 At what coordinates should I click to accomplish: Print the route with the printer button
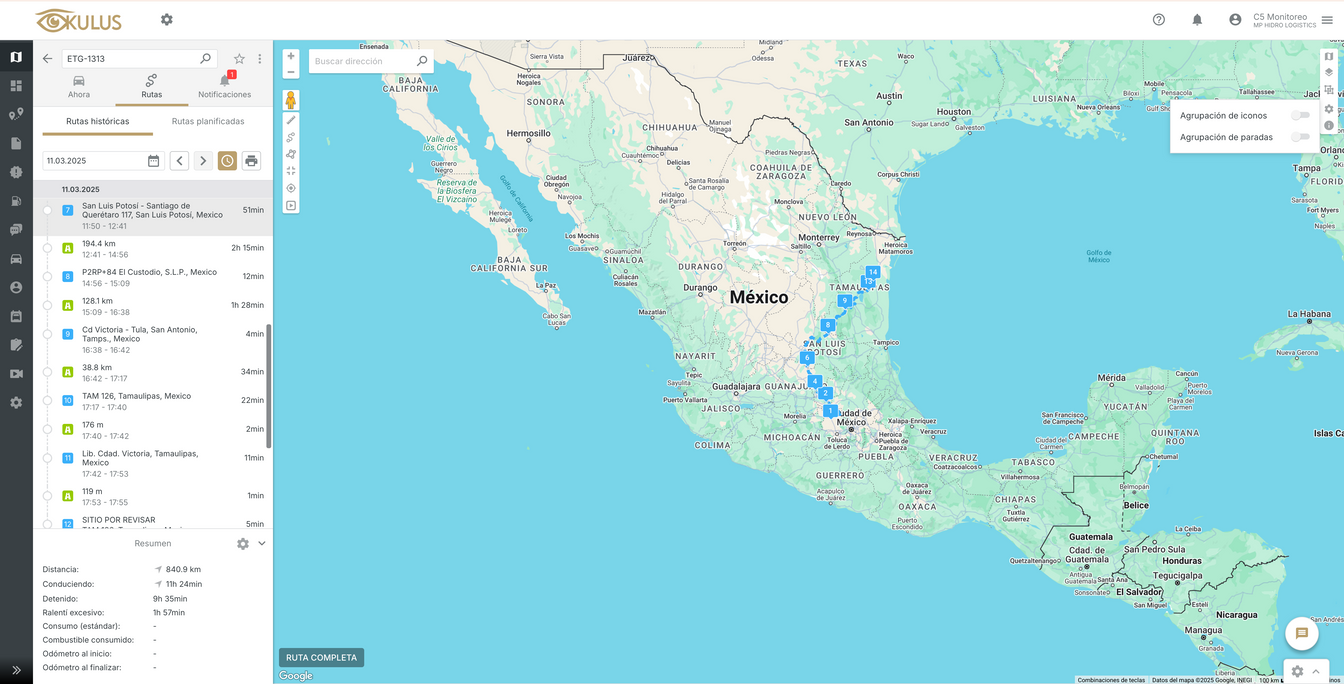pyautogui.click(x=251, y=161)
